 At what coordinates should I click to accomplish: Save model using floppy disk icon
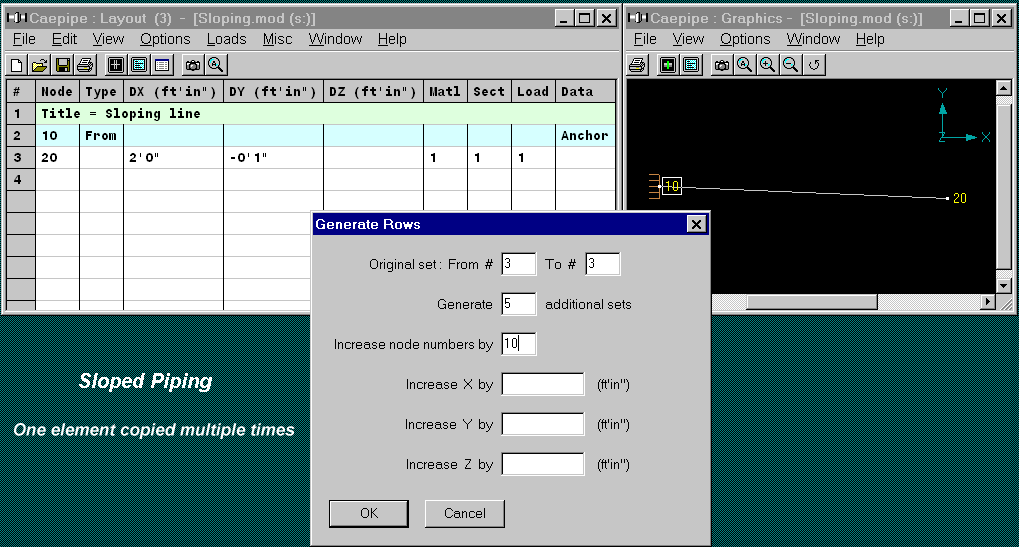click(62, 65)
